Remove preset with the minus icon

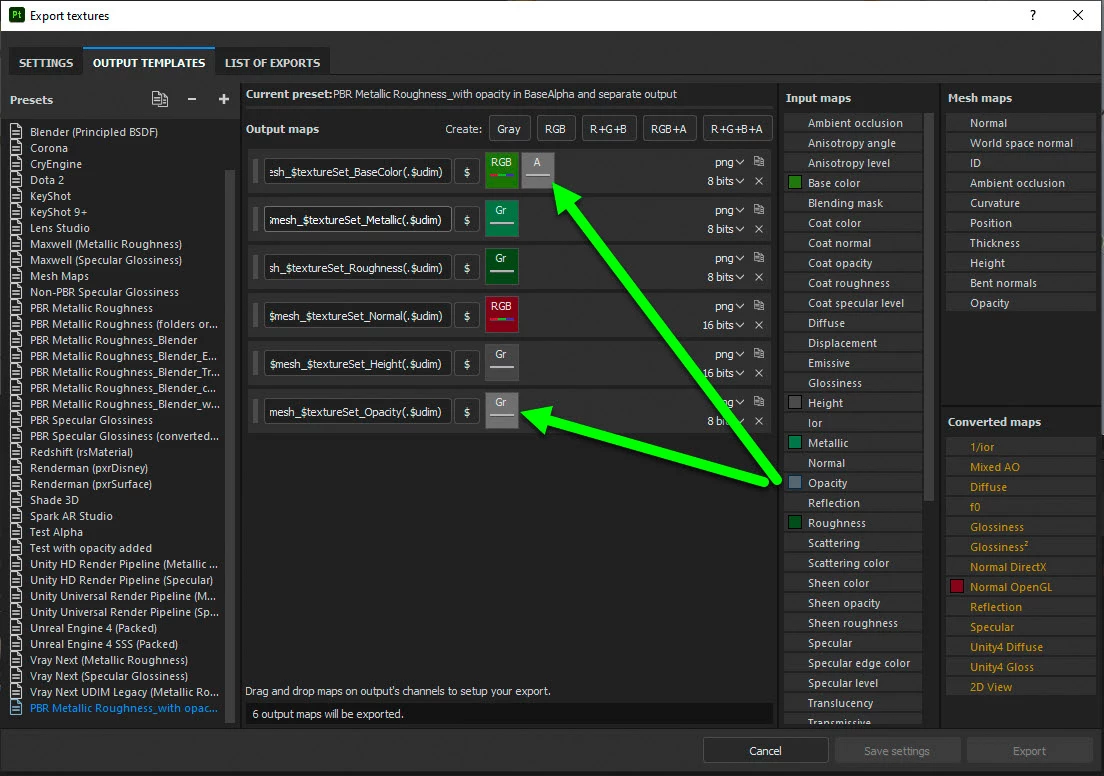192,99
